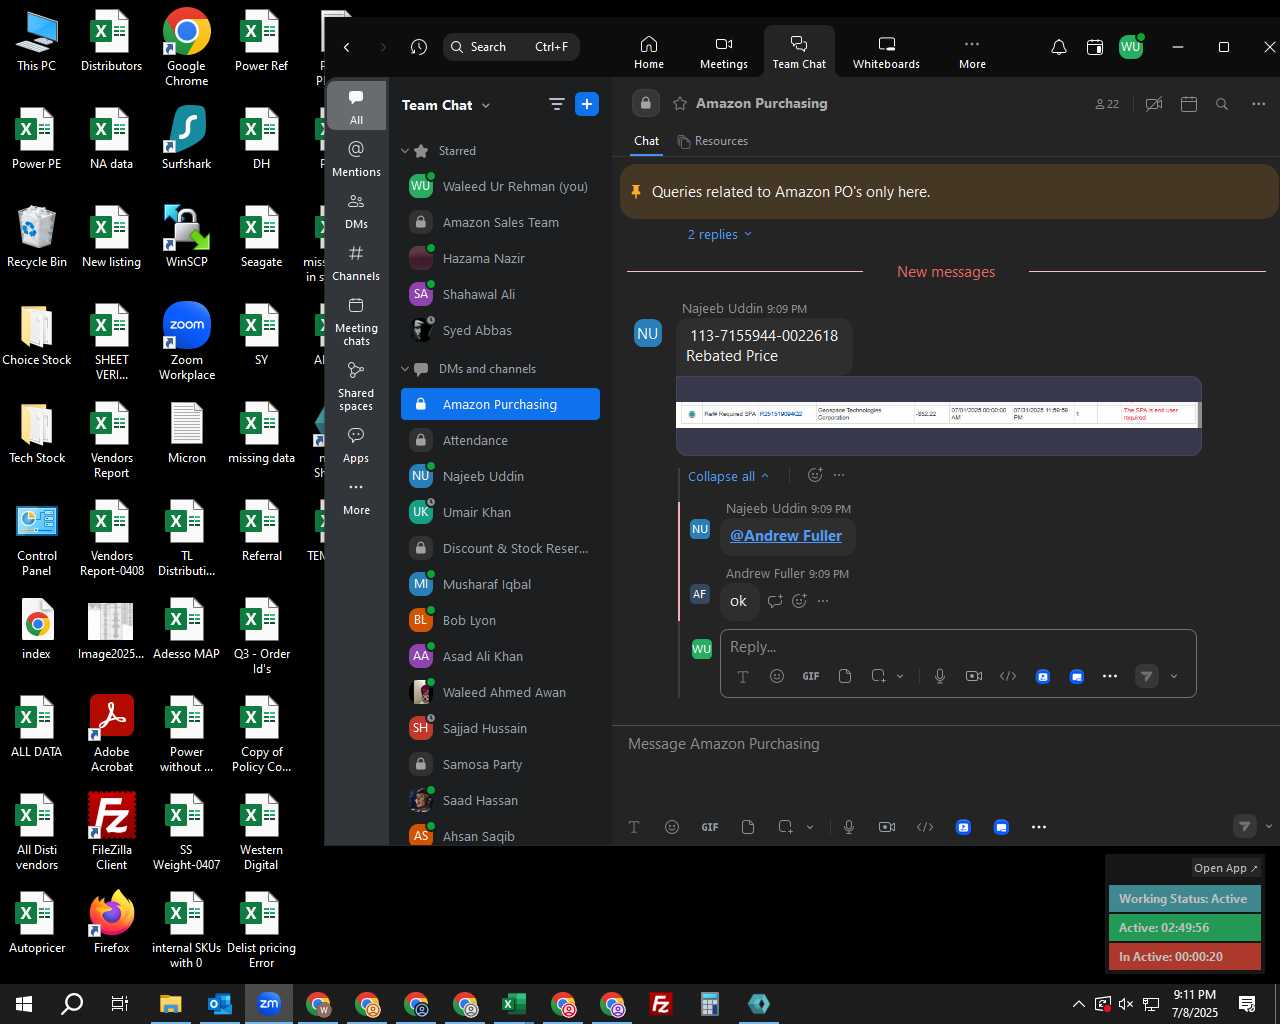
Task: Open send options arrow in reply box
Action: pyautogui.click(x=1174, y=676)
